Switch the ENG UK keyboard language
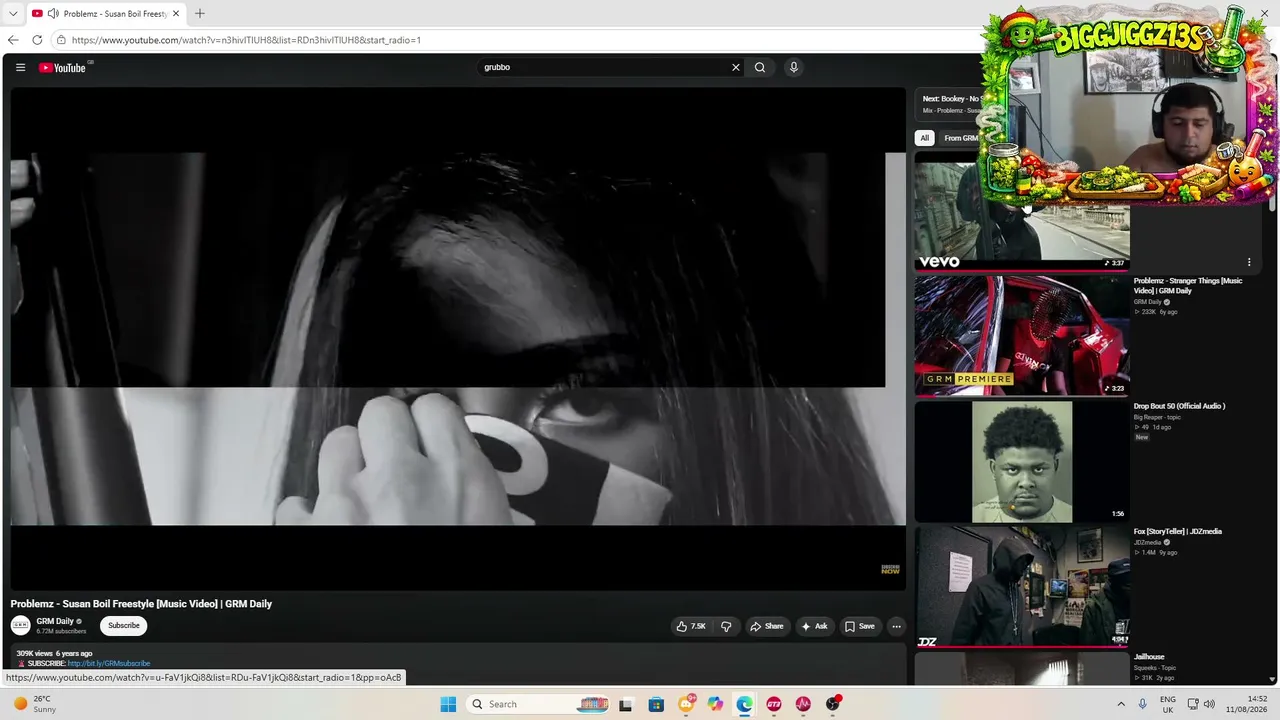Viewport: 1280px width, 720px height. pos(1168,704)
